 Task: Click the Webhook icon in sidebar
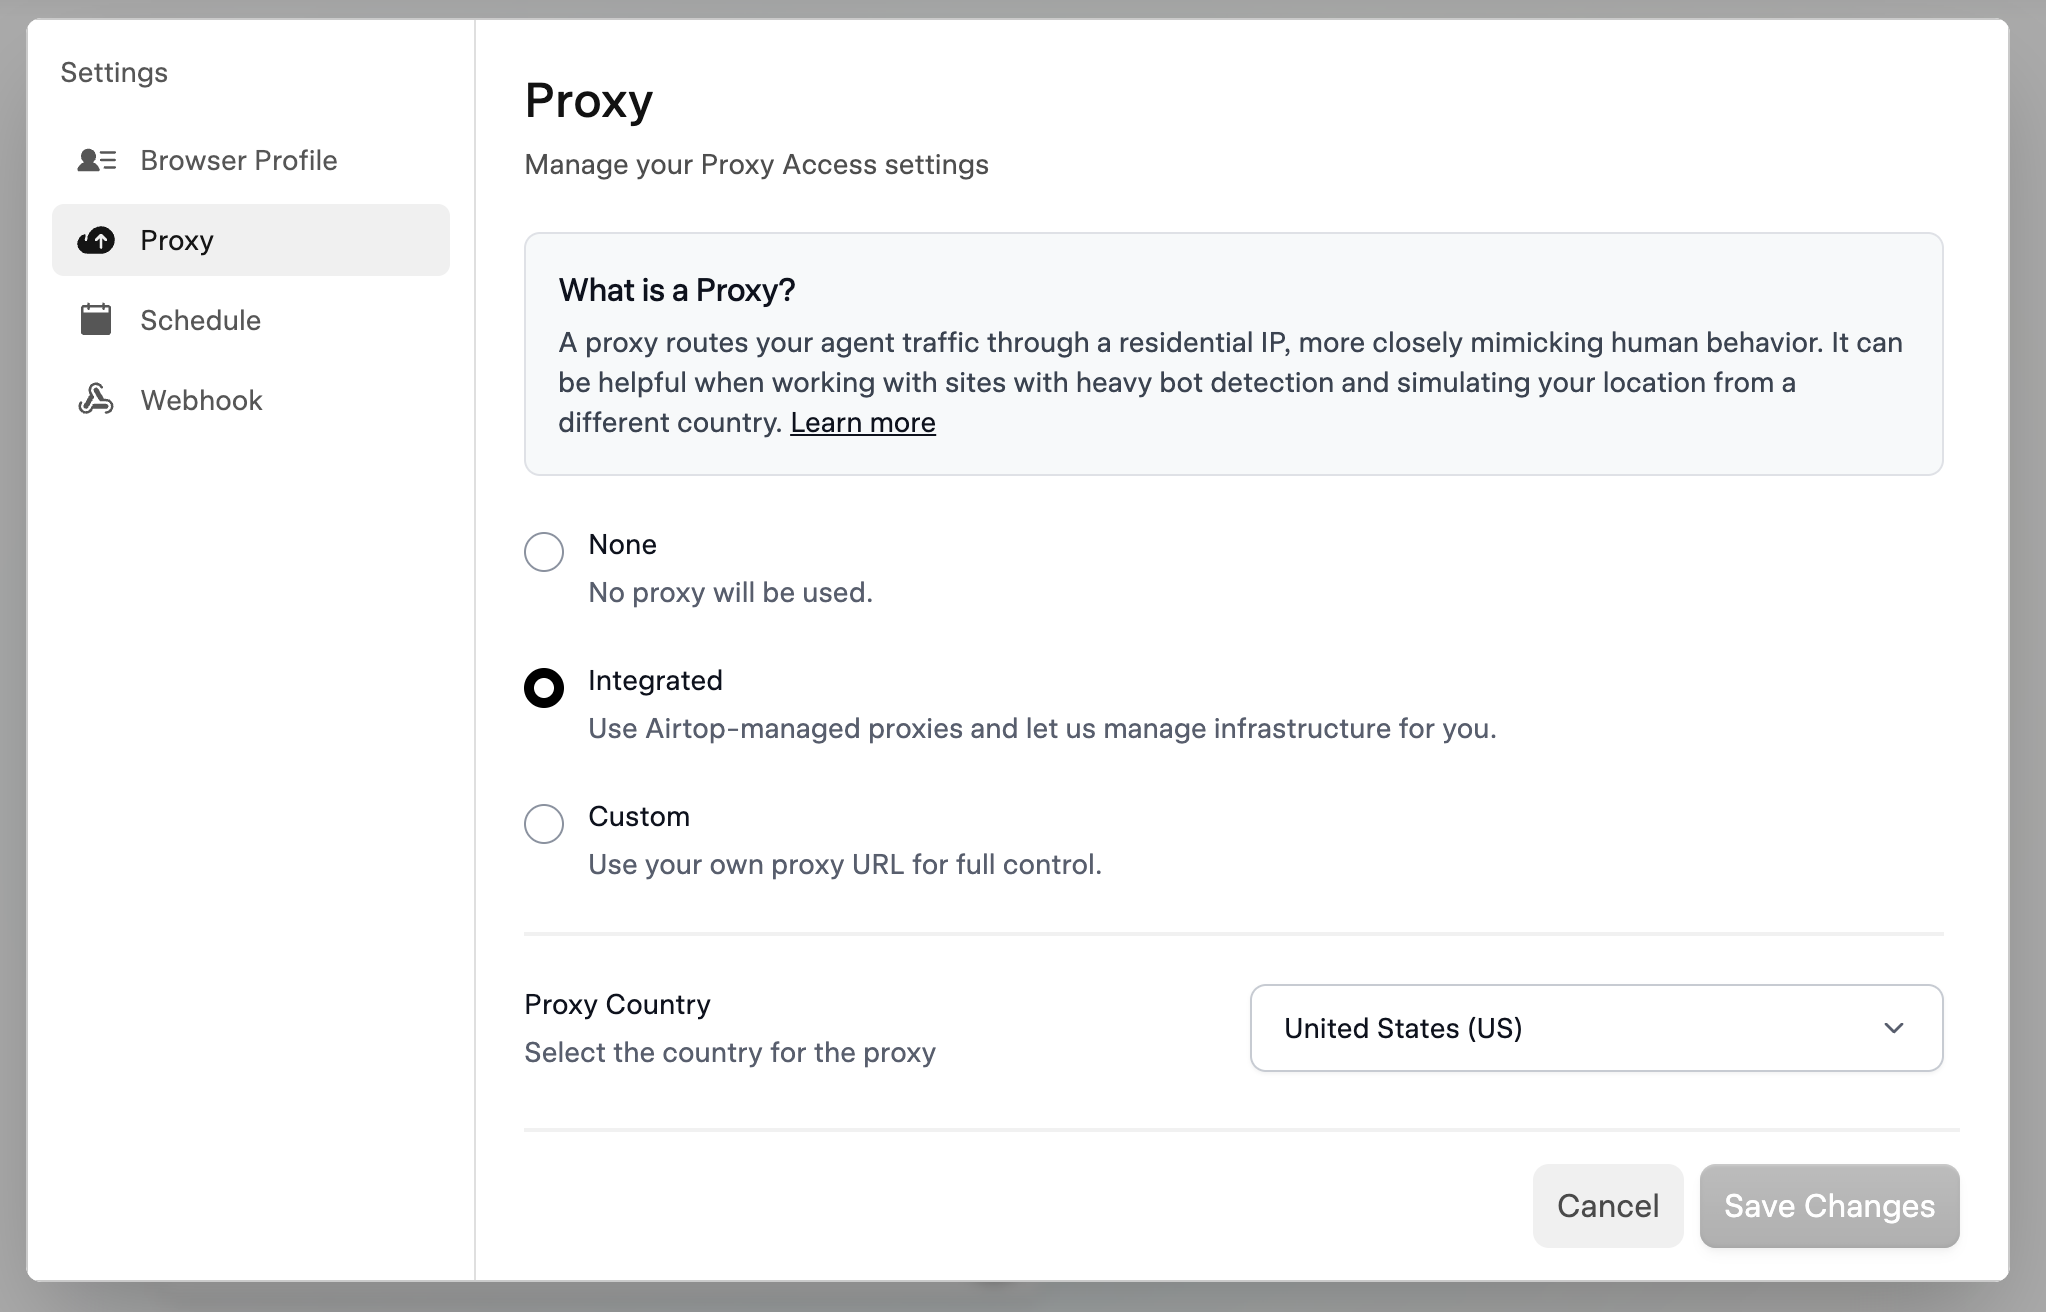(96, 400)
